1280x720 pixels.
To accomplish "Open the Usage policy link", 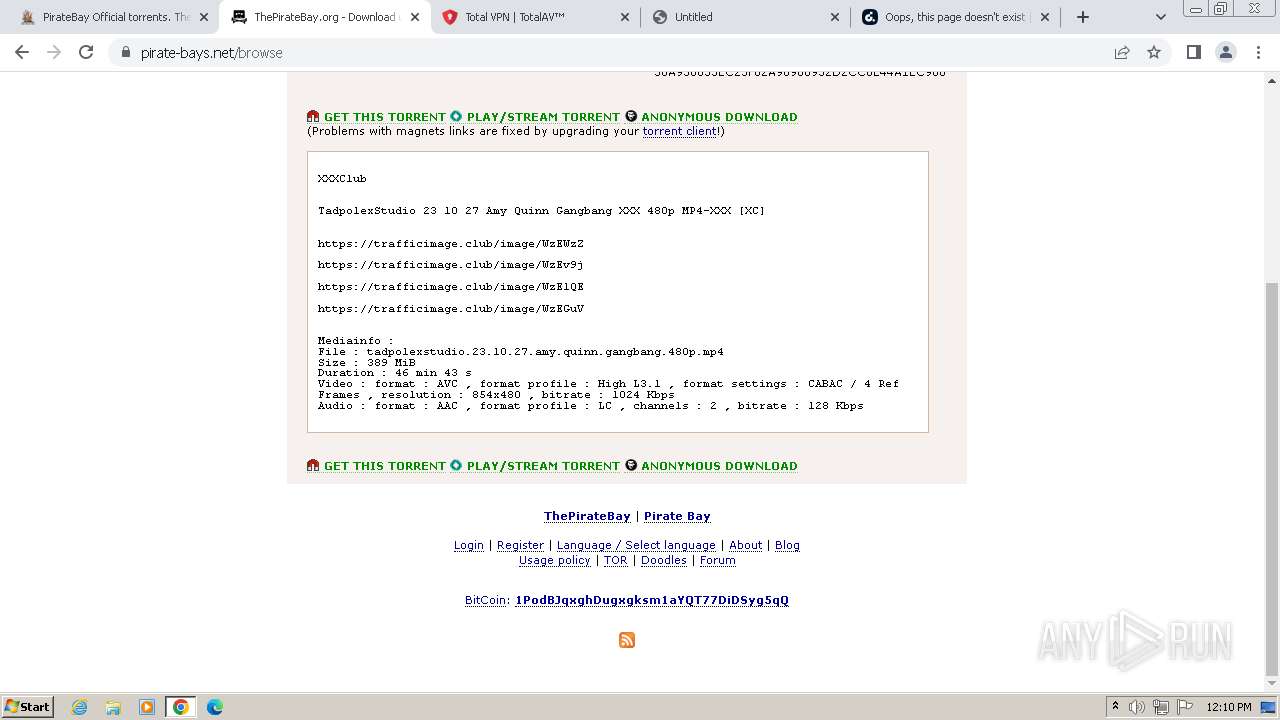I will tap(554, 560).
